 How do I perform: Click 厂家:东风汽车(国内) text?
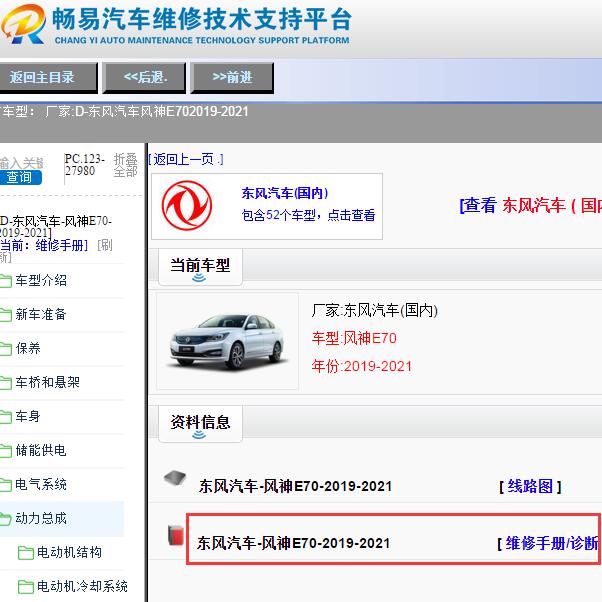click(375, 311)
